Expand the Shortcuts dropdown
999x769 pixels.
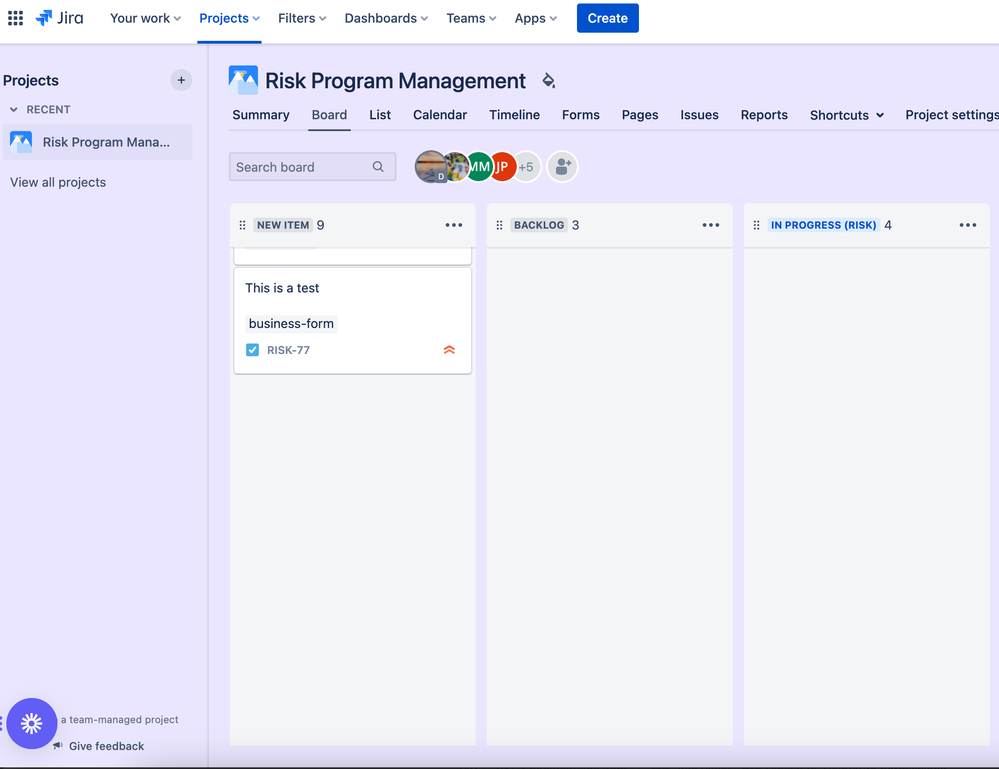pyautogui.click(x=847, y=115)
